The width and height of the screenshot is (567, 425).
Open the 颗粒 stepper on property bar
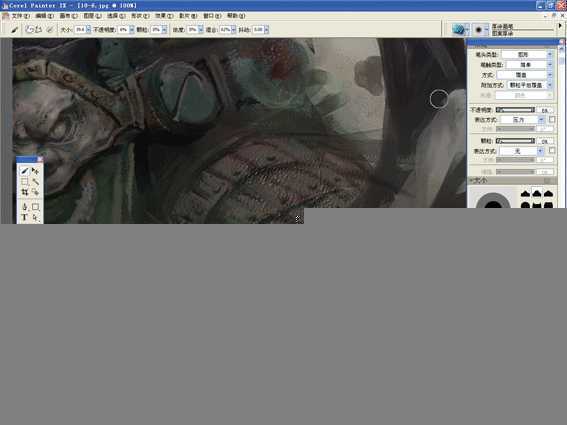[165, 30]
